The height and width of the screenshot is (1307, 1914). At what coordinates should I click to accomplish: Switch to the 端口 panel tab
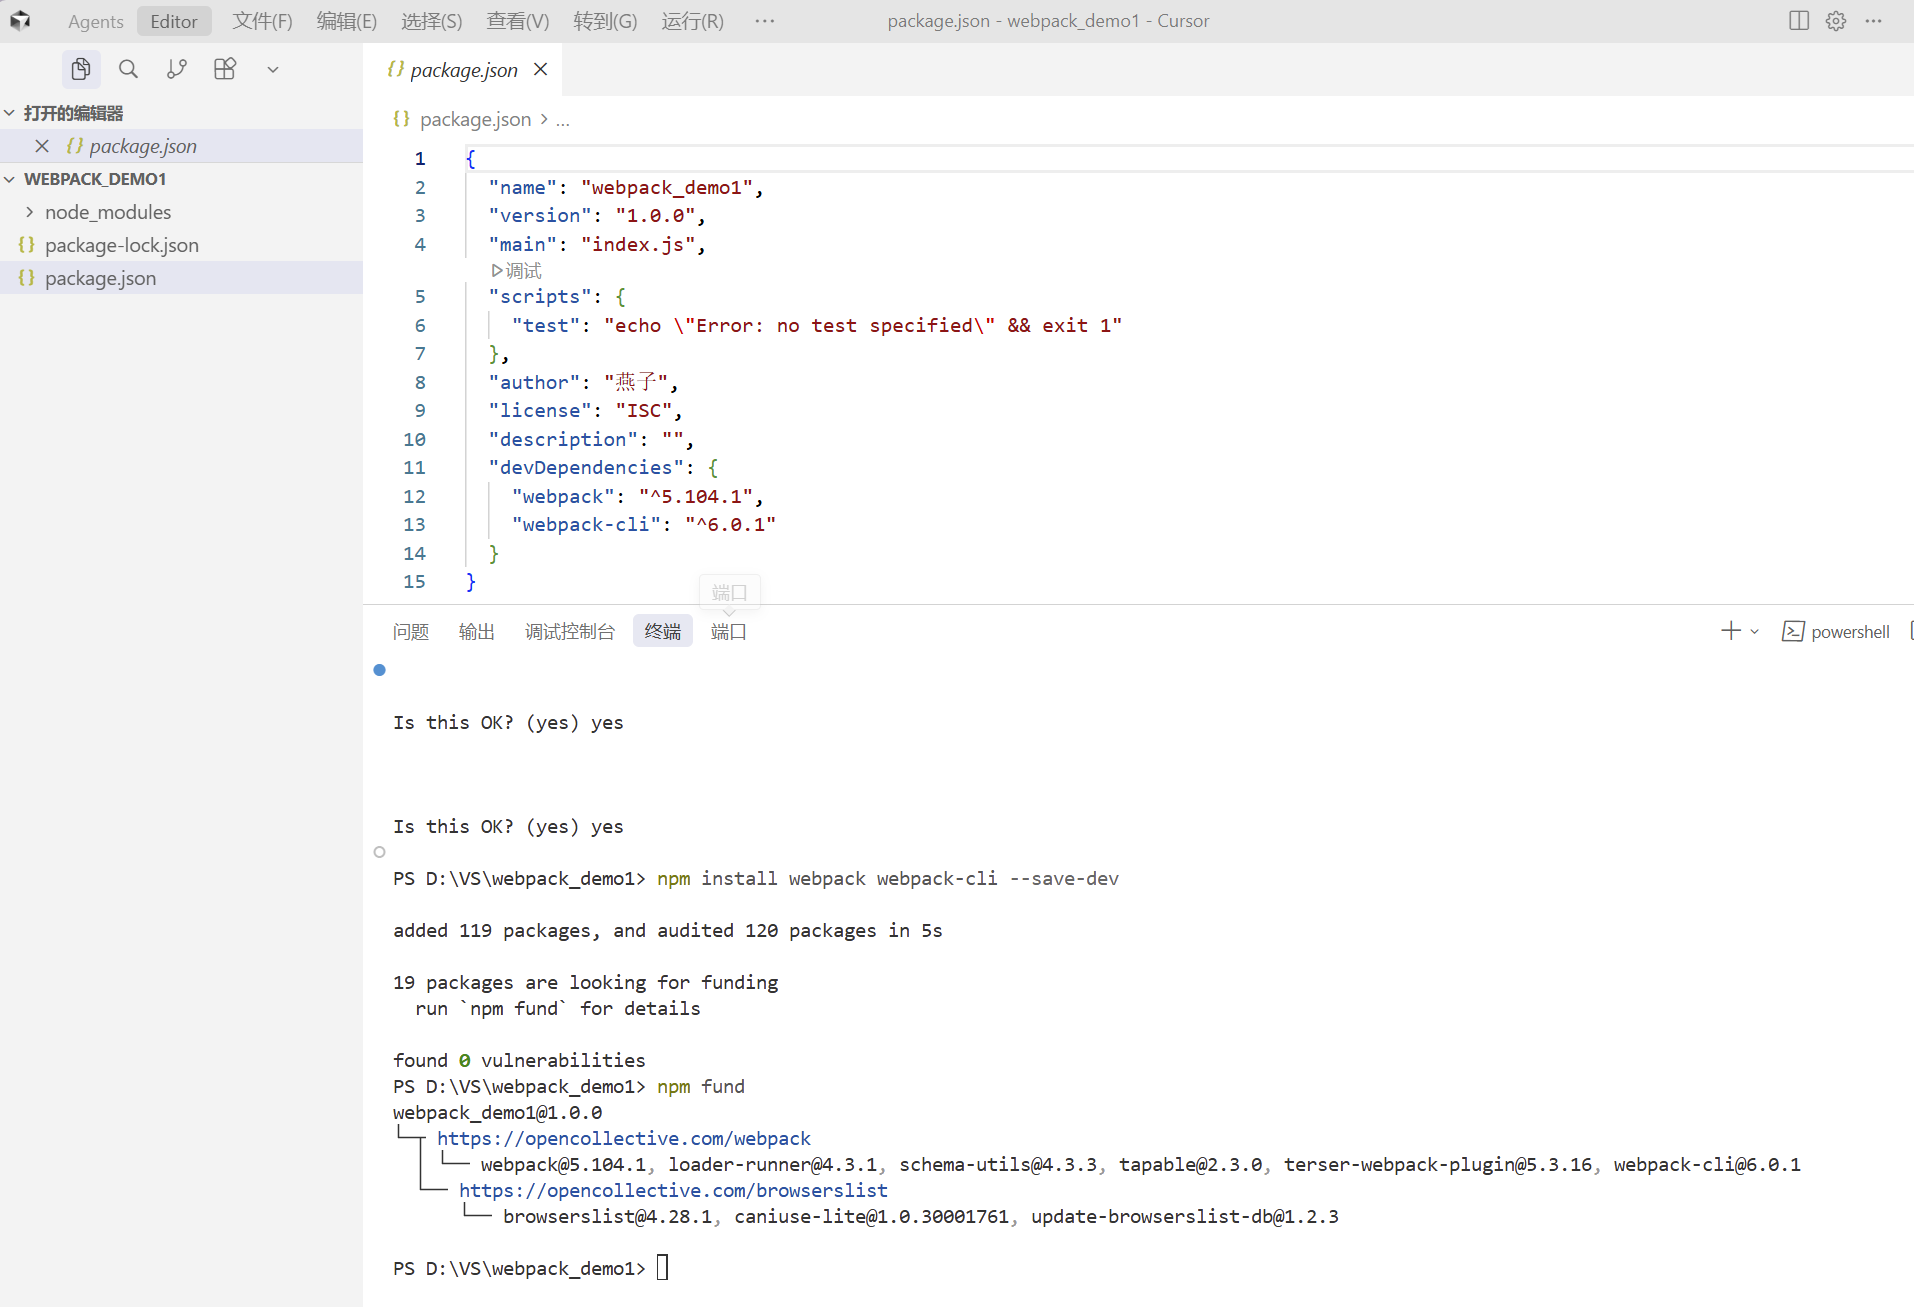pyautogui.click(x=729, y=631)
